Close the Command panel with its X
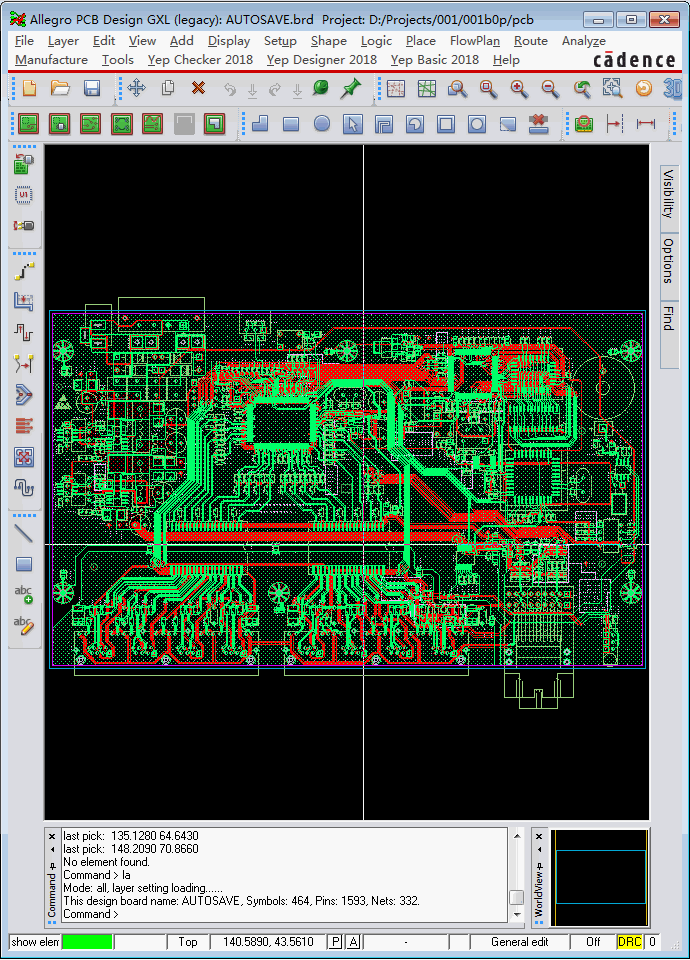This screenshot has width=690, height=960. pyautogui.click(x=52, y=836)
